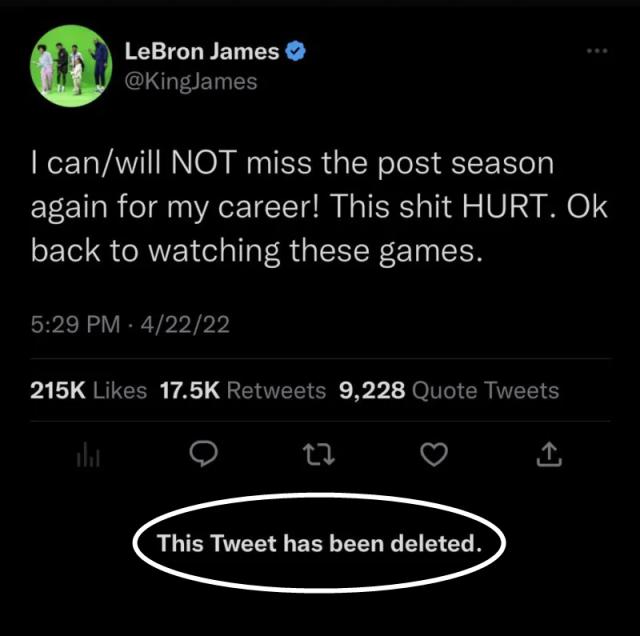Viewport: 640px width, 636px height.
Task: Open the three-dot more options menu
Action: point(597,51)
